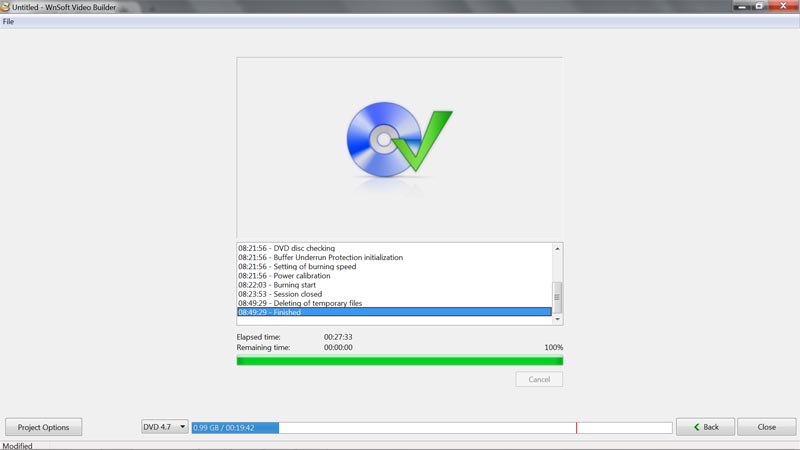Open the DVD 4.7 disc size dropdown
The height and width of the screenshot is (450, 800).
[x=164, y=427]
